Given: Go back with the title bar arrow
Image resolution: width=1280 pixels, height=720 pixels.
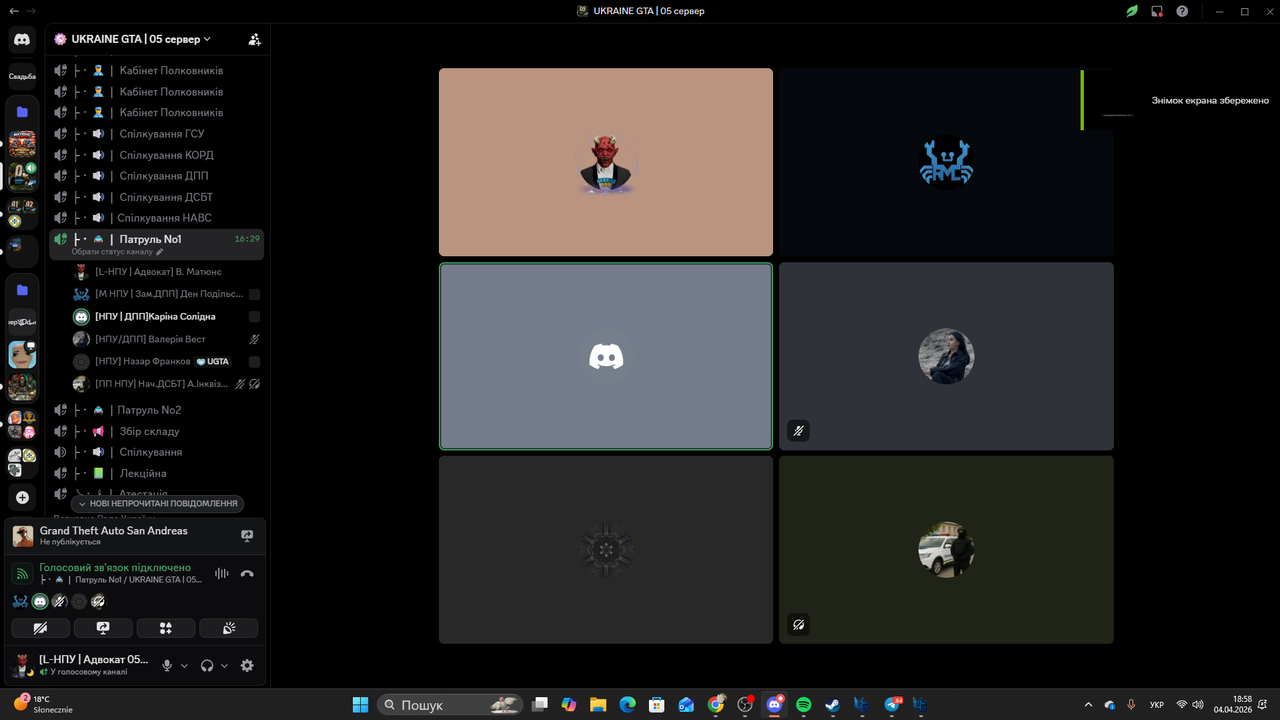Looking at the screenshot, I should [13, 11].
